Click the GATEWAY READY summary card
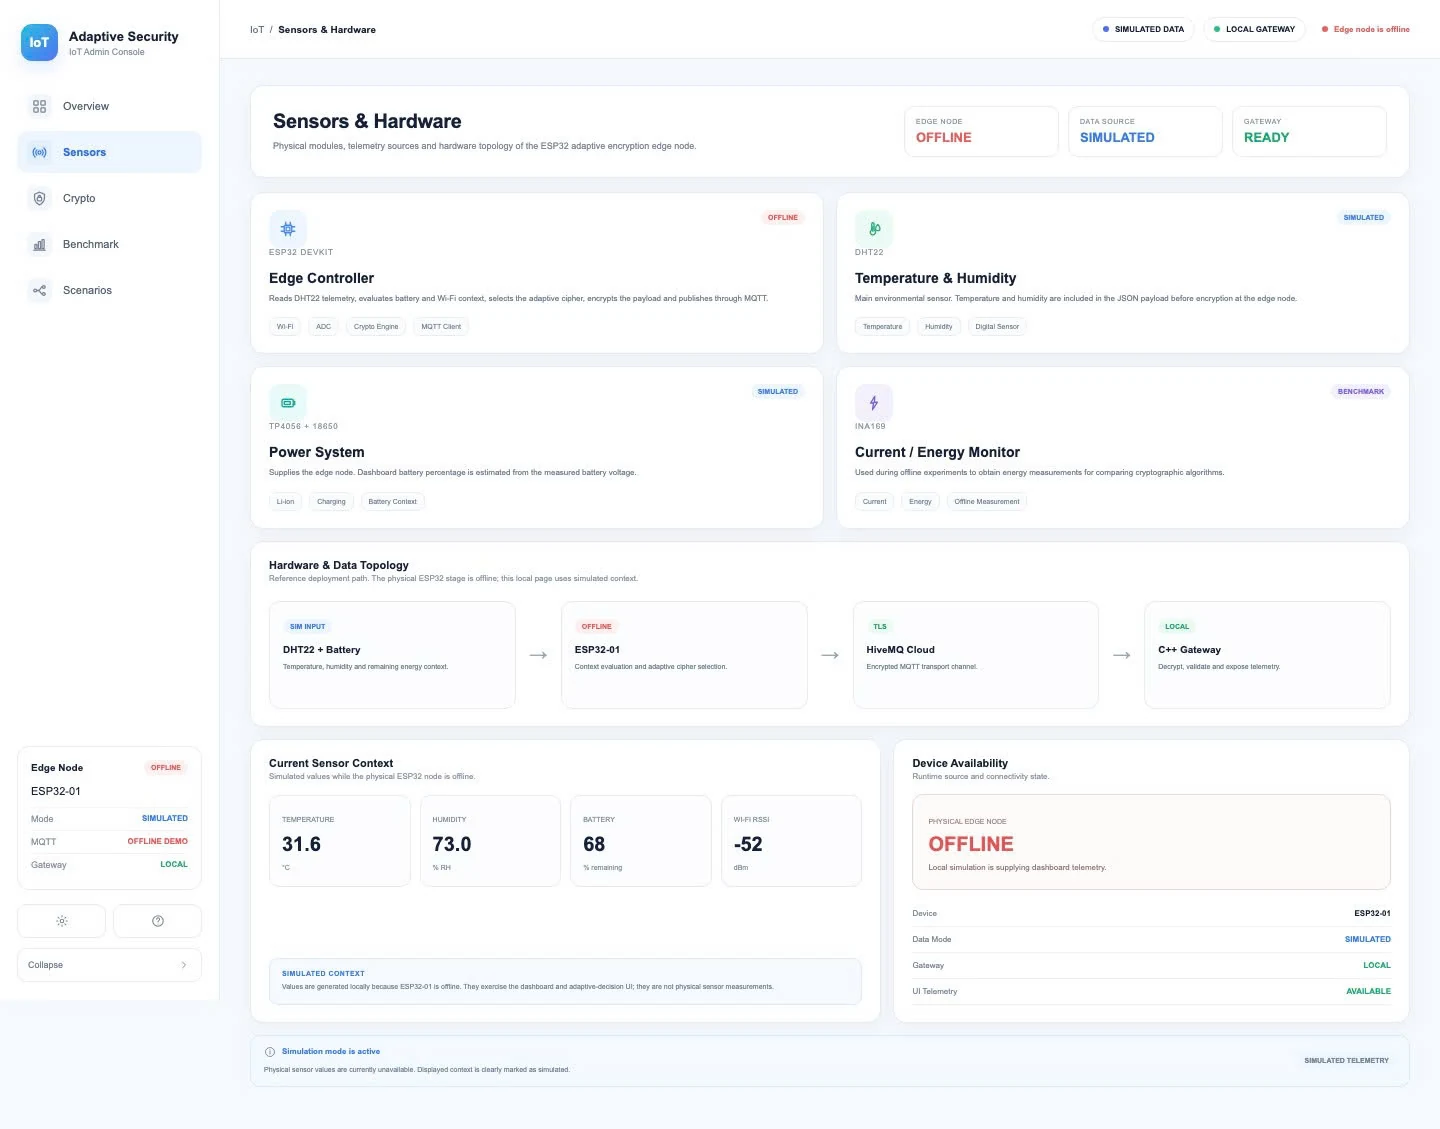Screen dimensions: 1440x1129 click(x=1309, y=131)
